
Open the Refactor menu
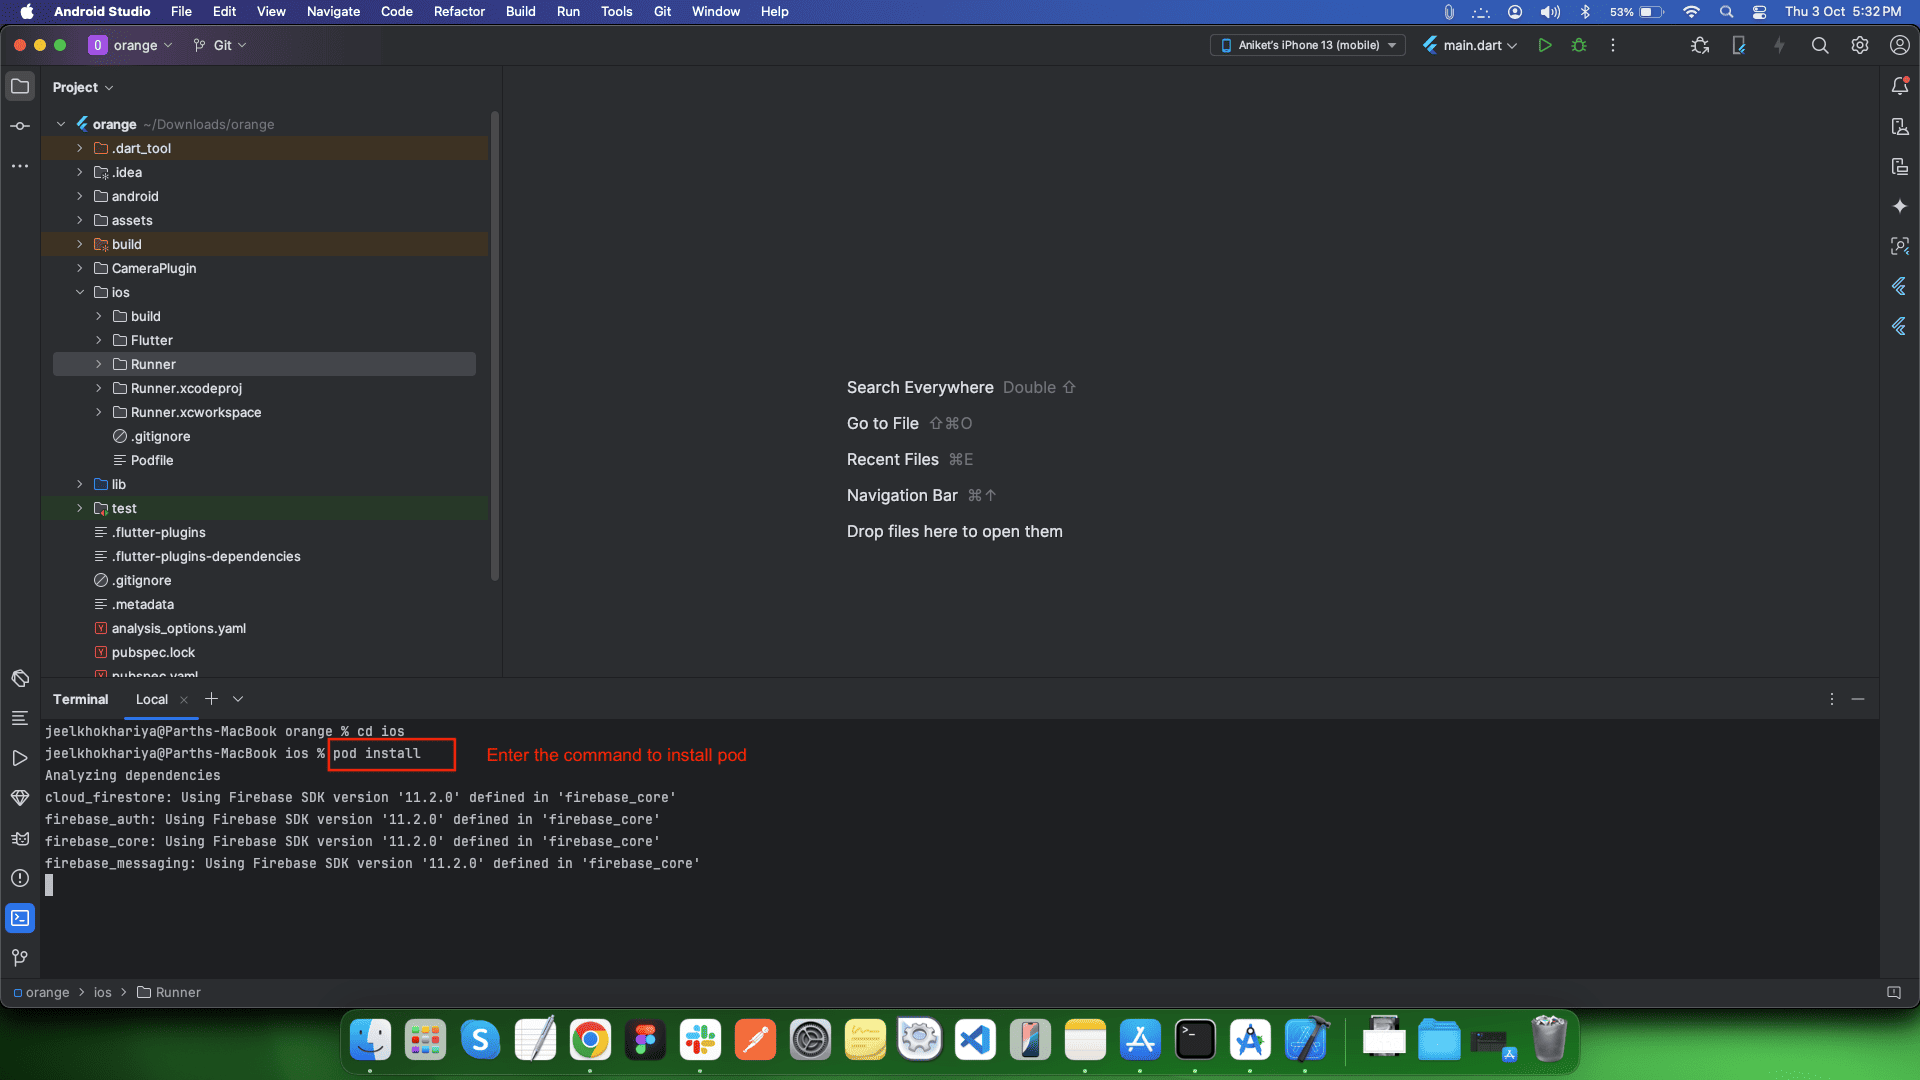459,11
